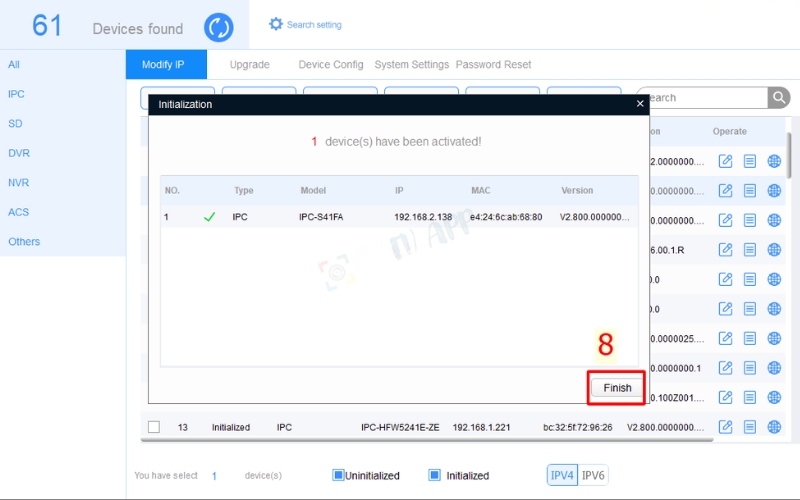
Task: Open the Device Config tab
Action: (x=331, y=64)
